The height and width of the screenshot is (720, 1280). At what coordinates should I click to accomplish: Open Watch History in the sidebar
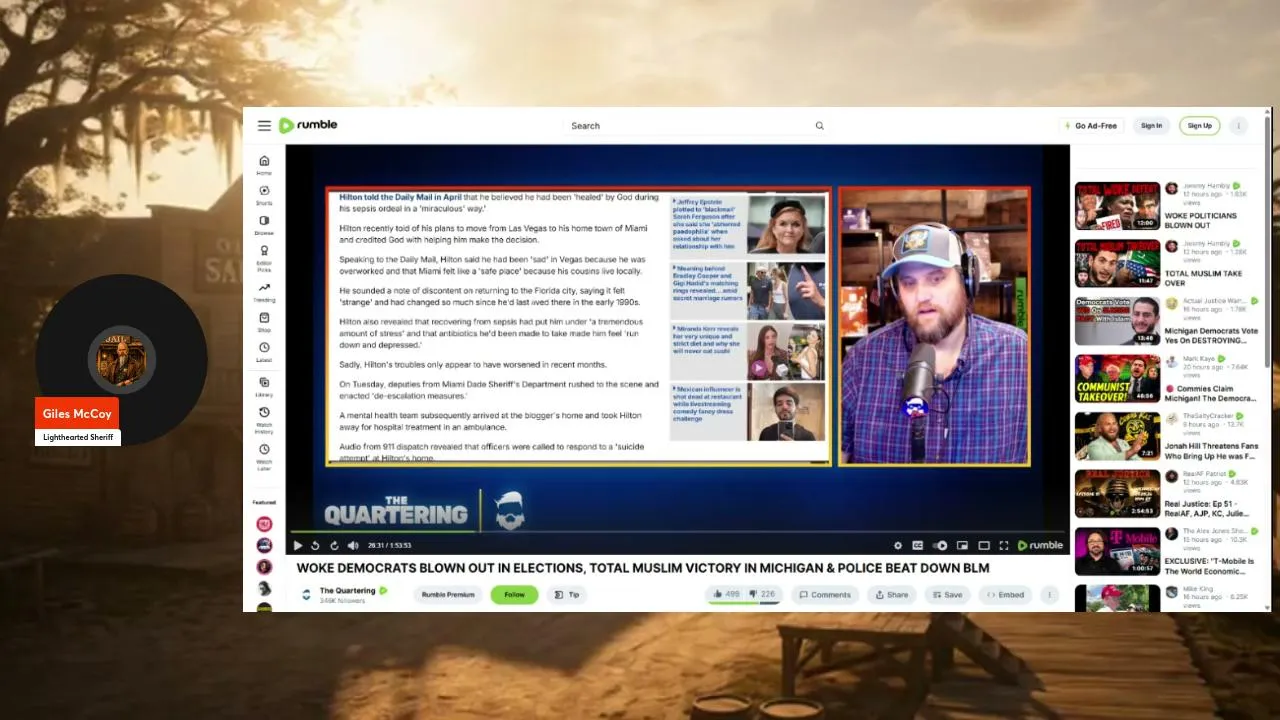tap(264, 419)
